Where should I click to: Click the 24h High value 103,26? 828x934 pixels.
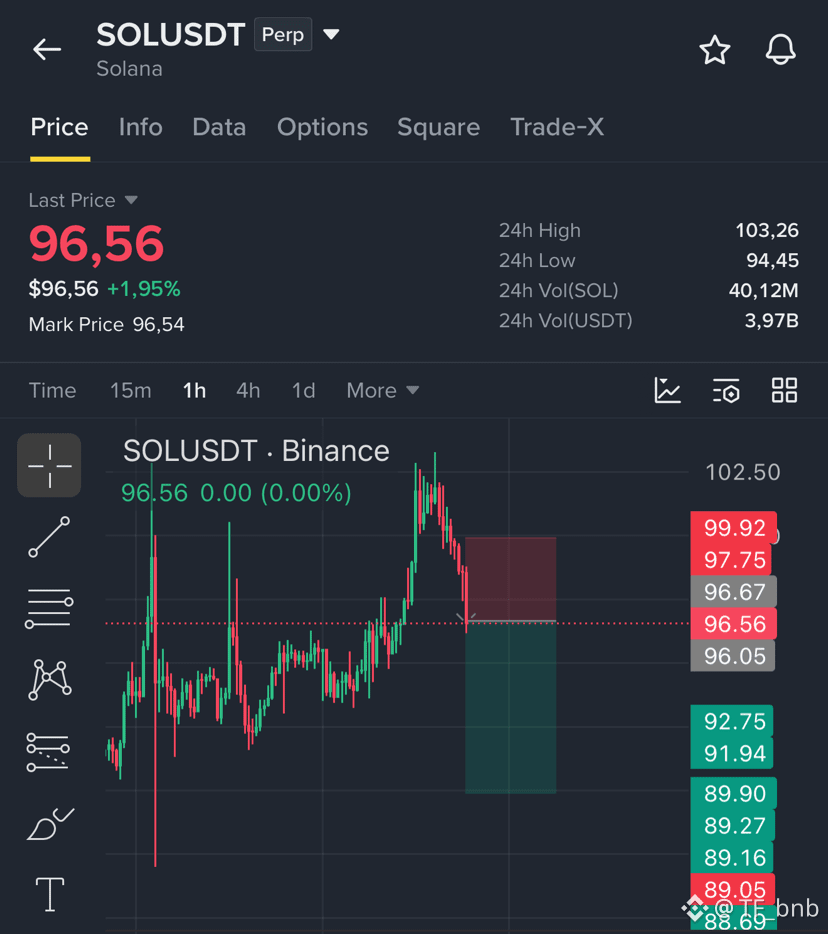click(x=767, y=231)
